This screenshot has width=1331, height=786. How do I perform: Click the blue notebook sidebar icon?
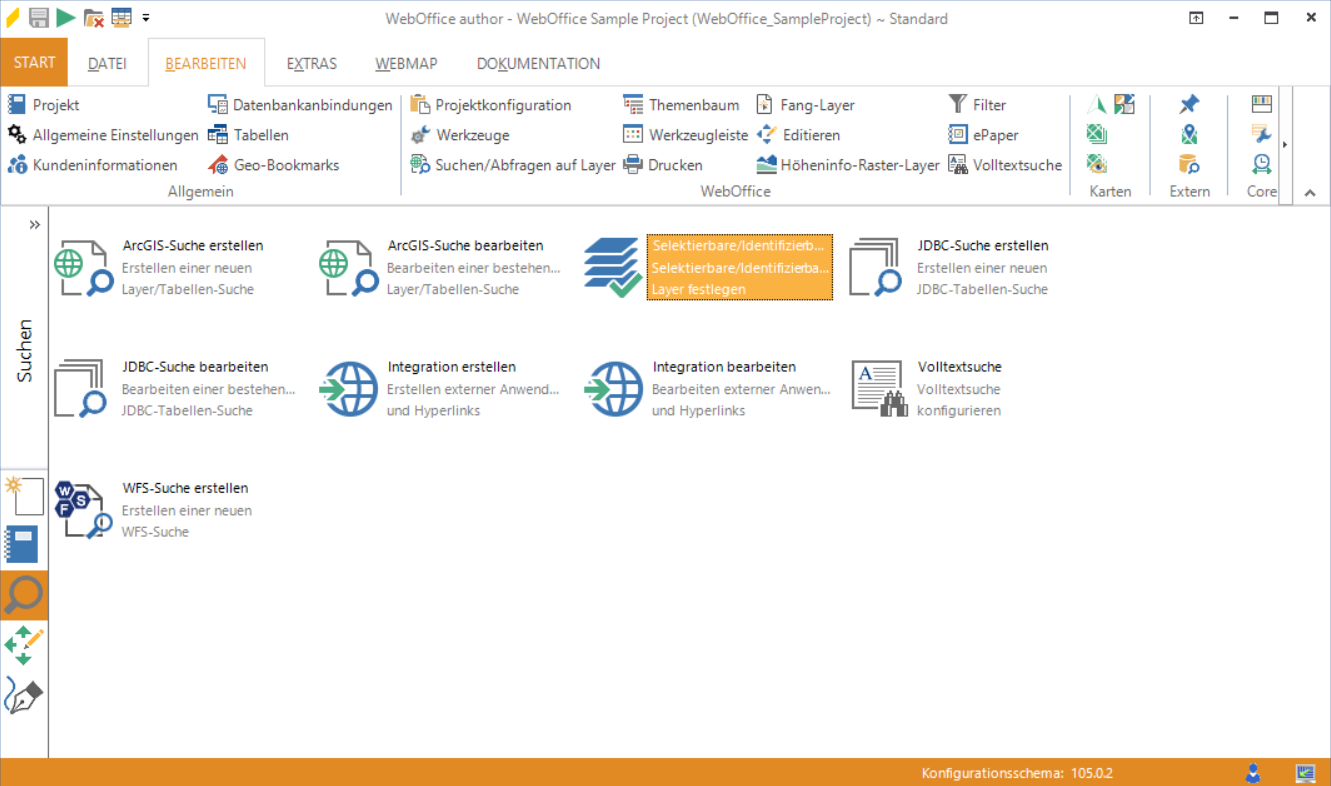click(24, 545)
